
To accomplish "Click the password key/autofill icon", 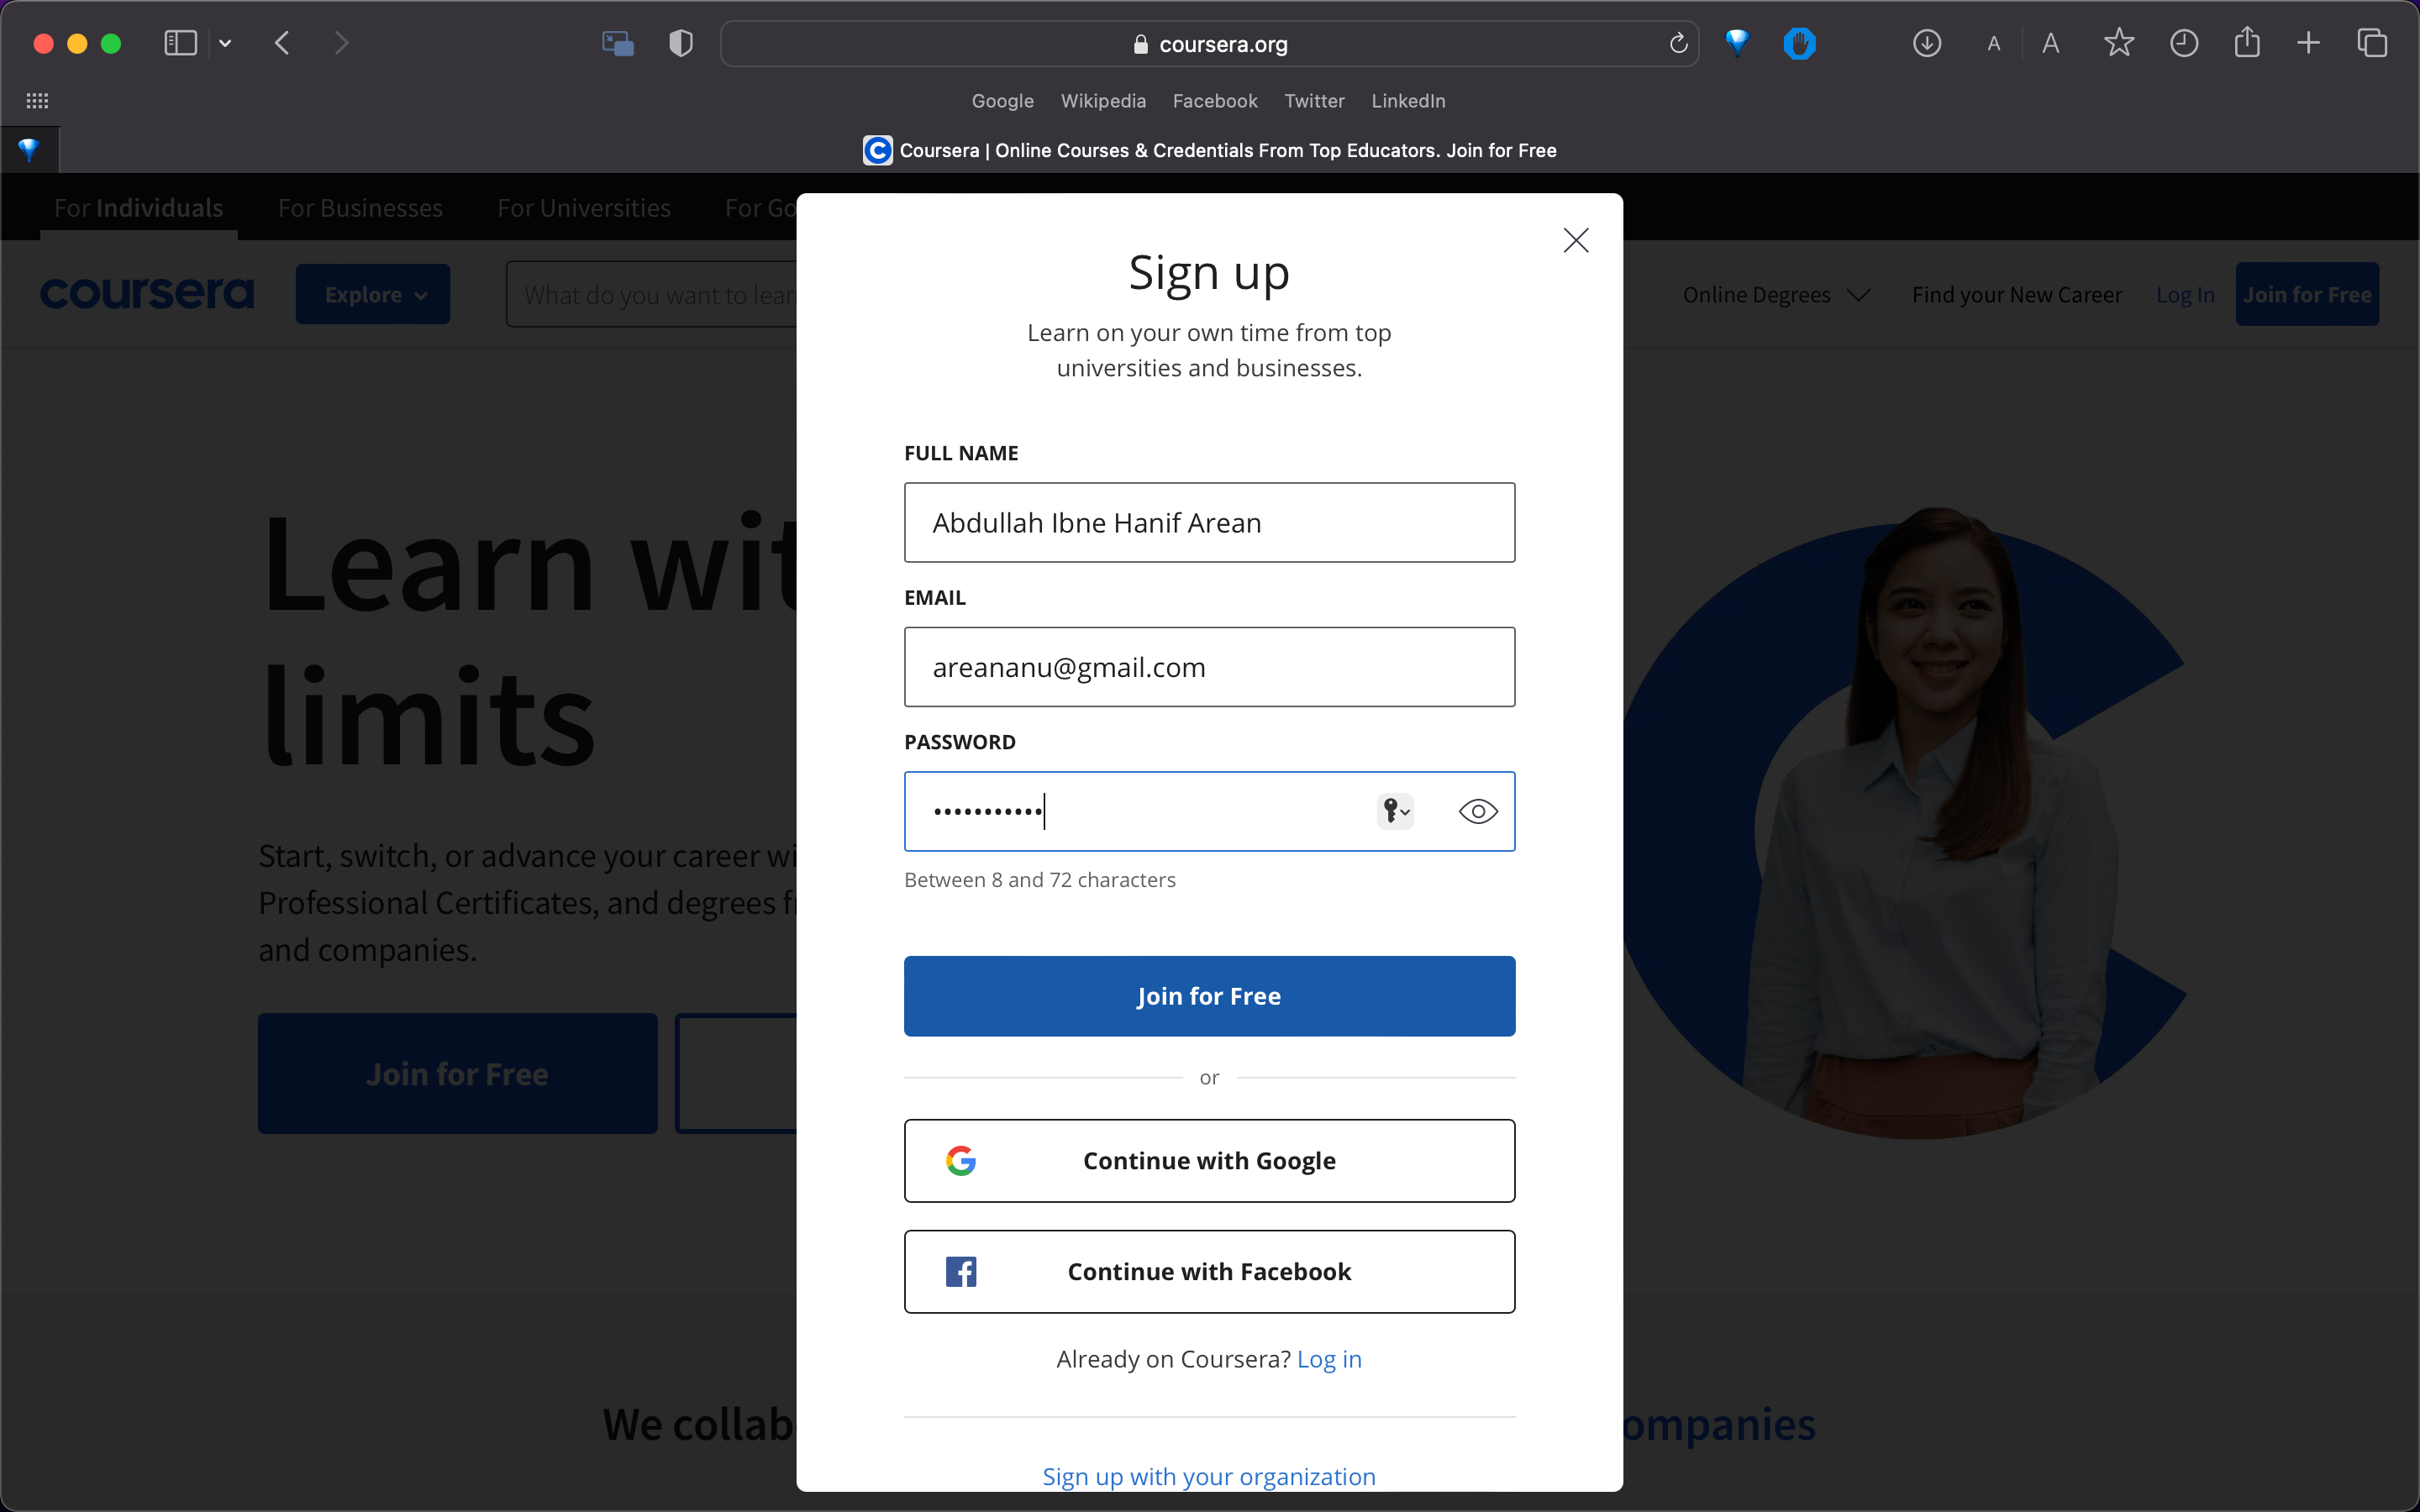I will point(1396,810).
